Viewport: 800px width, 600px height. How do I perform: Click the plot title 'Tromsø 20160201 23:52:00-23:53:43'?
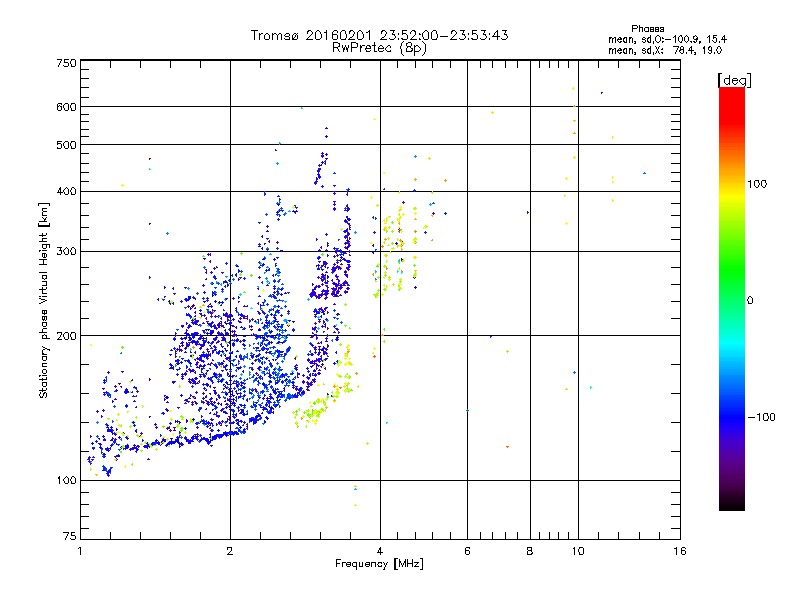coord(379,35)
